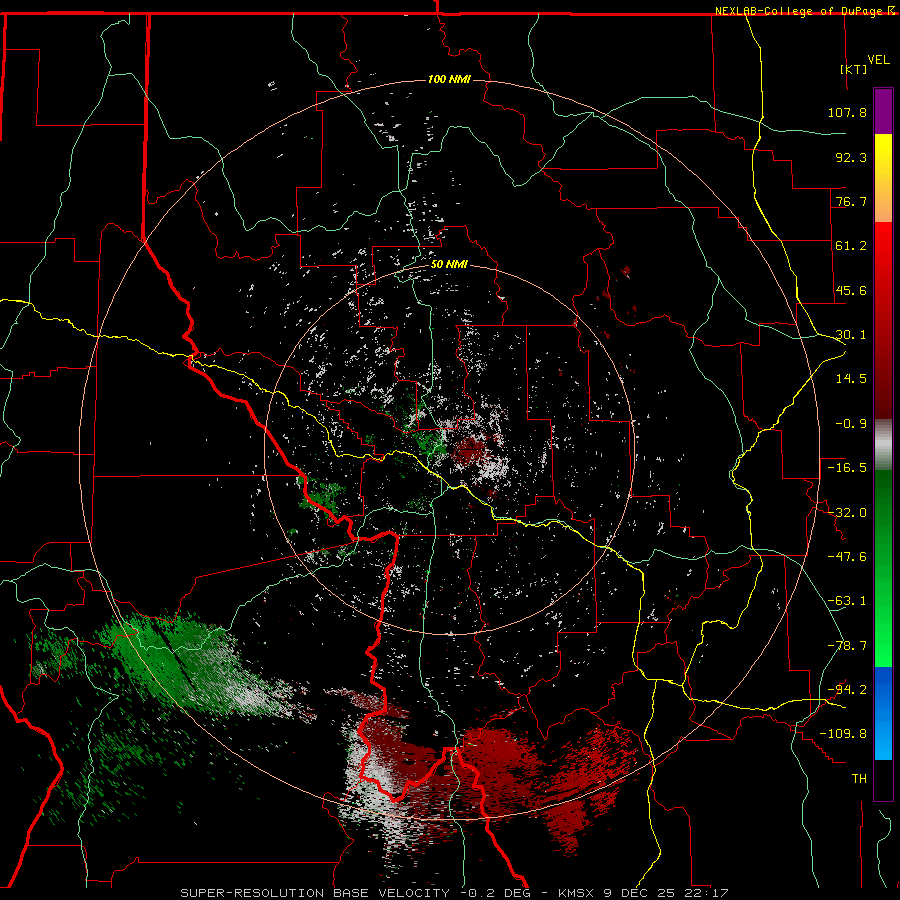Click the 45.6 value on velocity scale
Screen dimensions: 900x900
[x=851, y=290]
